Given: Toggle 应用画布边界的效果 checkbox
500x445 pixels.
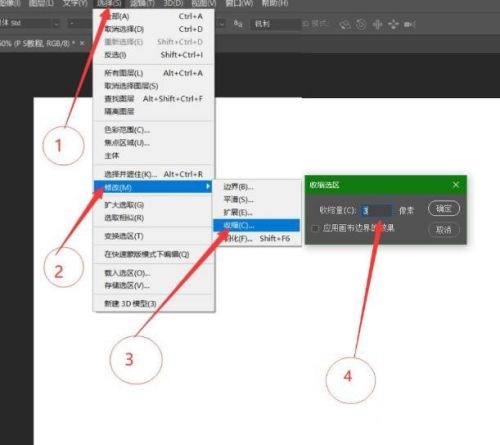Looking at the screenshot, I should tap(315, 228).
